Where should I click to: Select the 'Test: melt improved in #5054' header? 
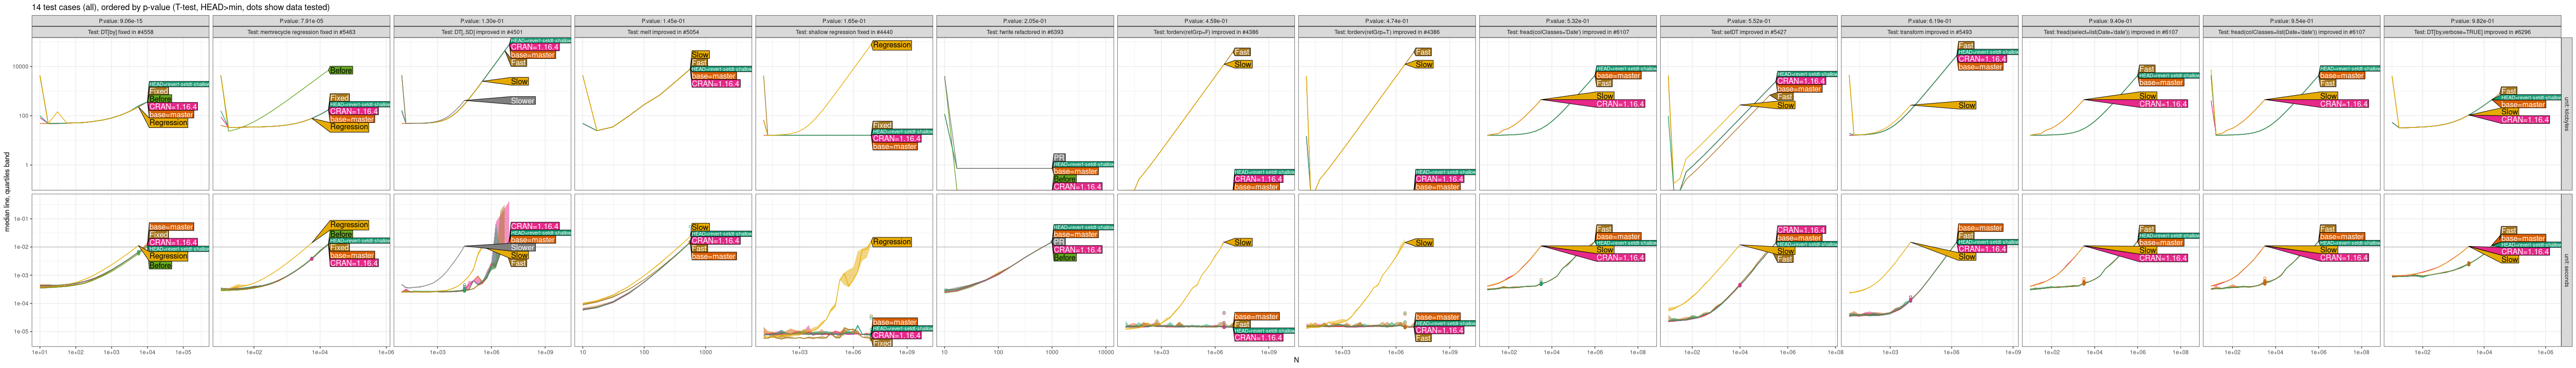point(663,32)
